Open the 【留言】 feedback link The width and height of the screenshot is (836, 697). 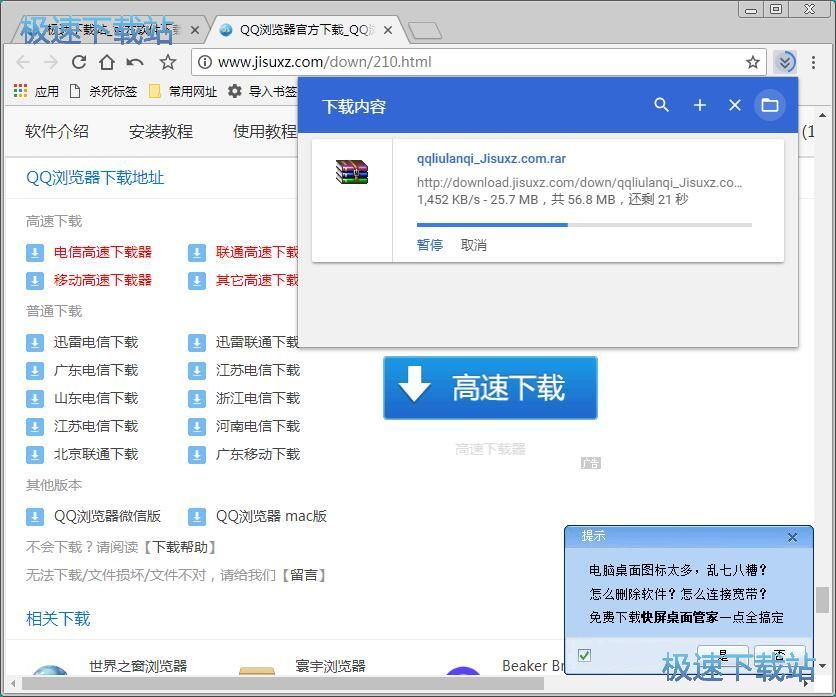(303, 575)
